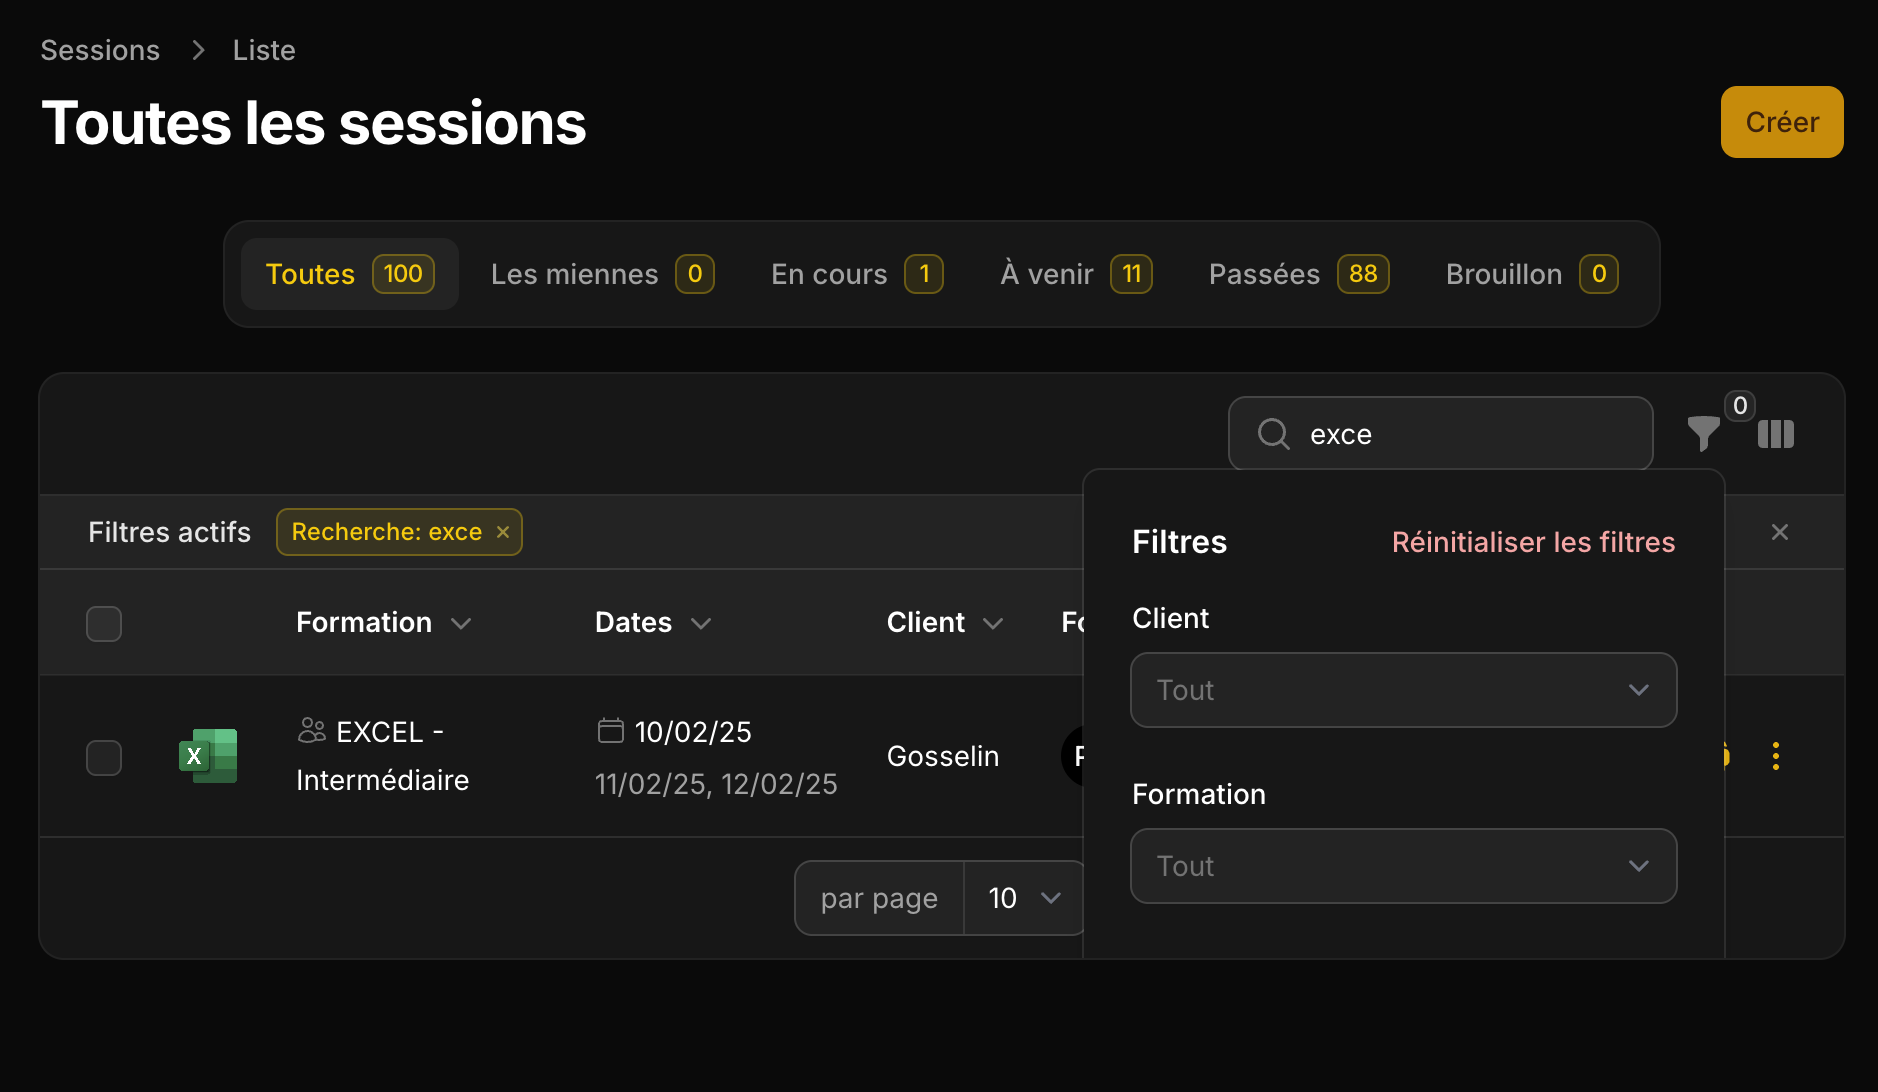
Task: Open the column toggle icon
Action: [1775, 434]
